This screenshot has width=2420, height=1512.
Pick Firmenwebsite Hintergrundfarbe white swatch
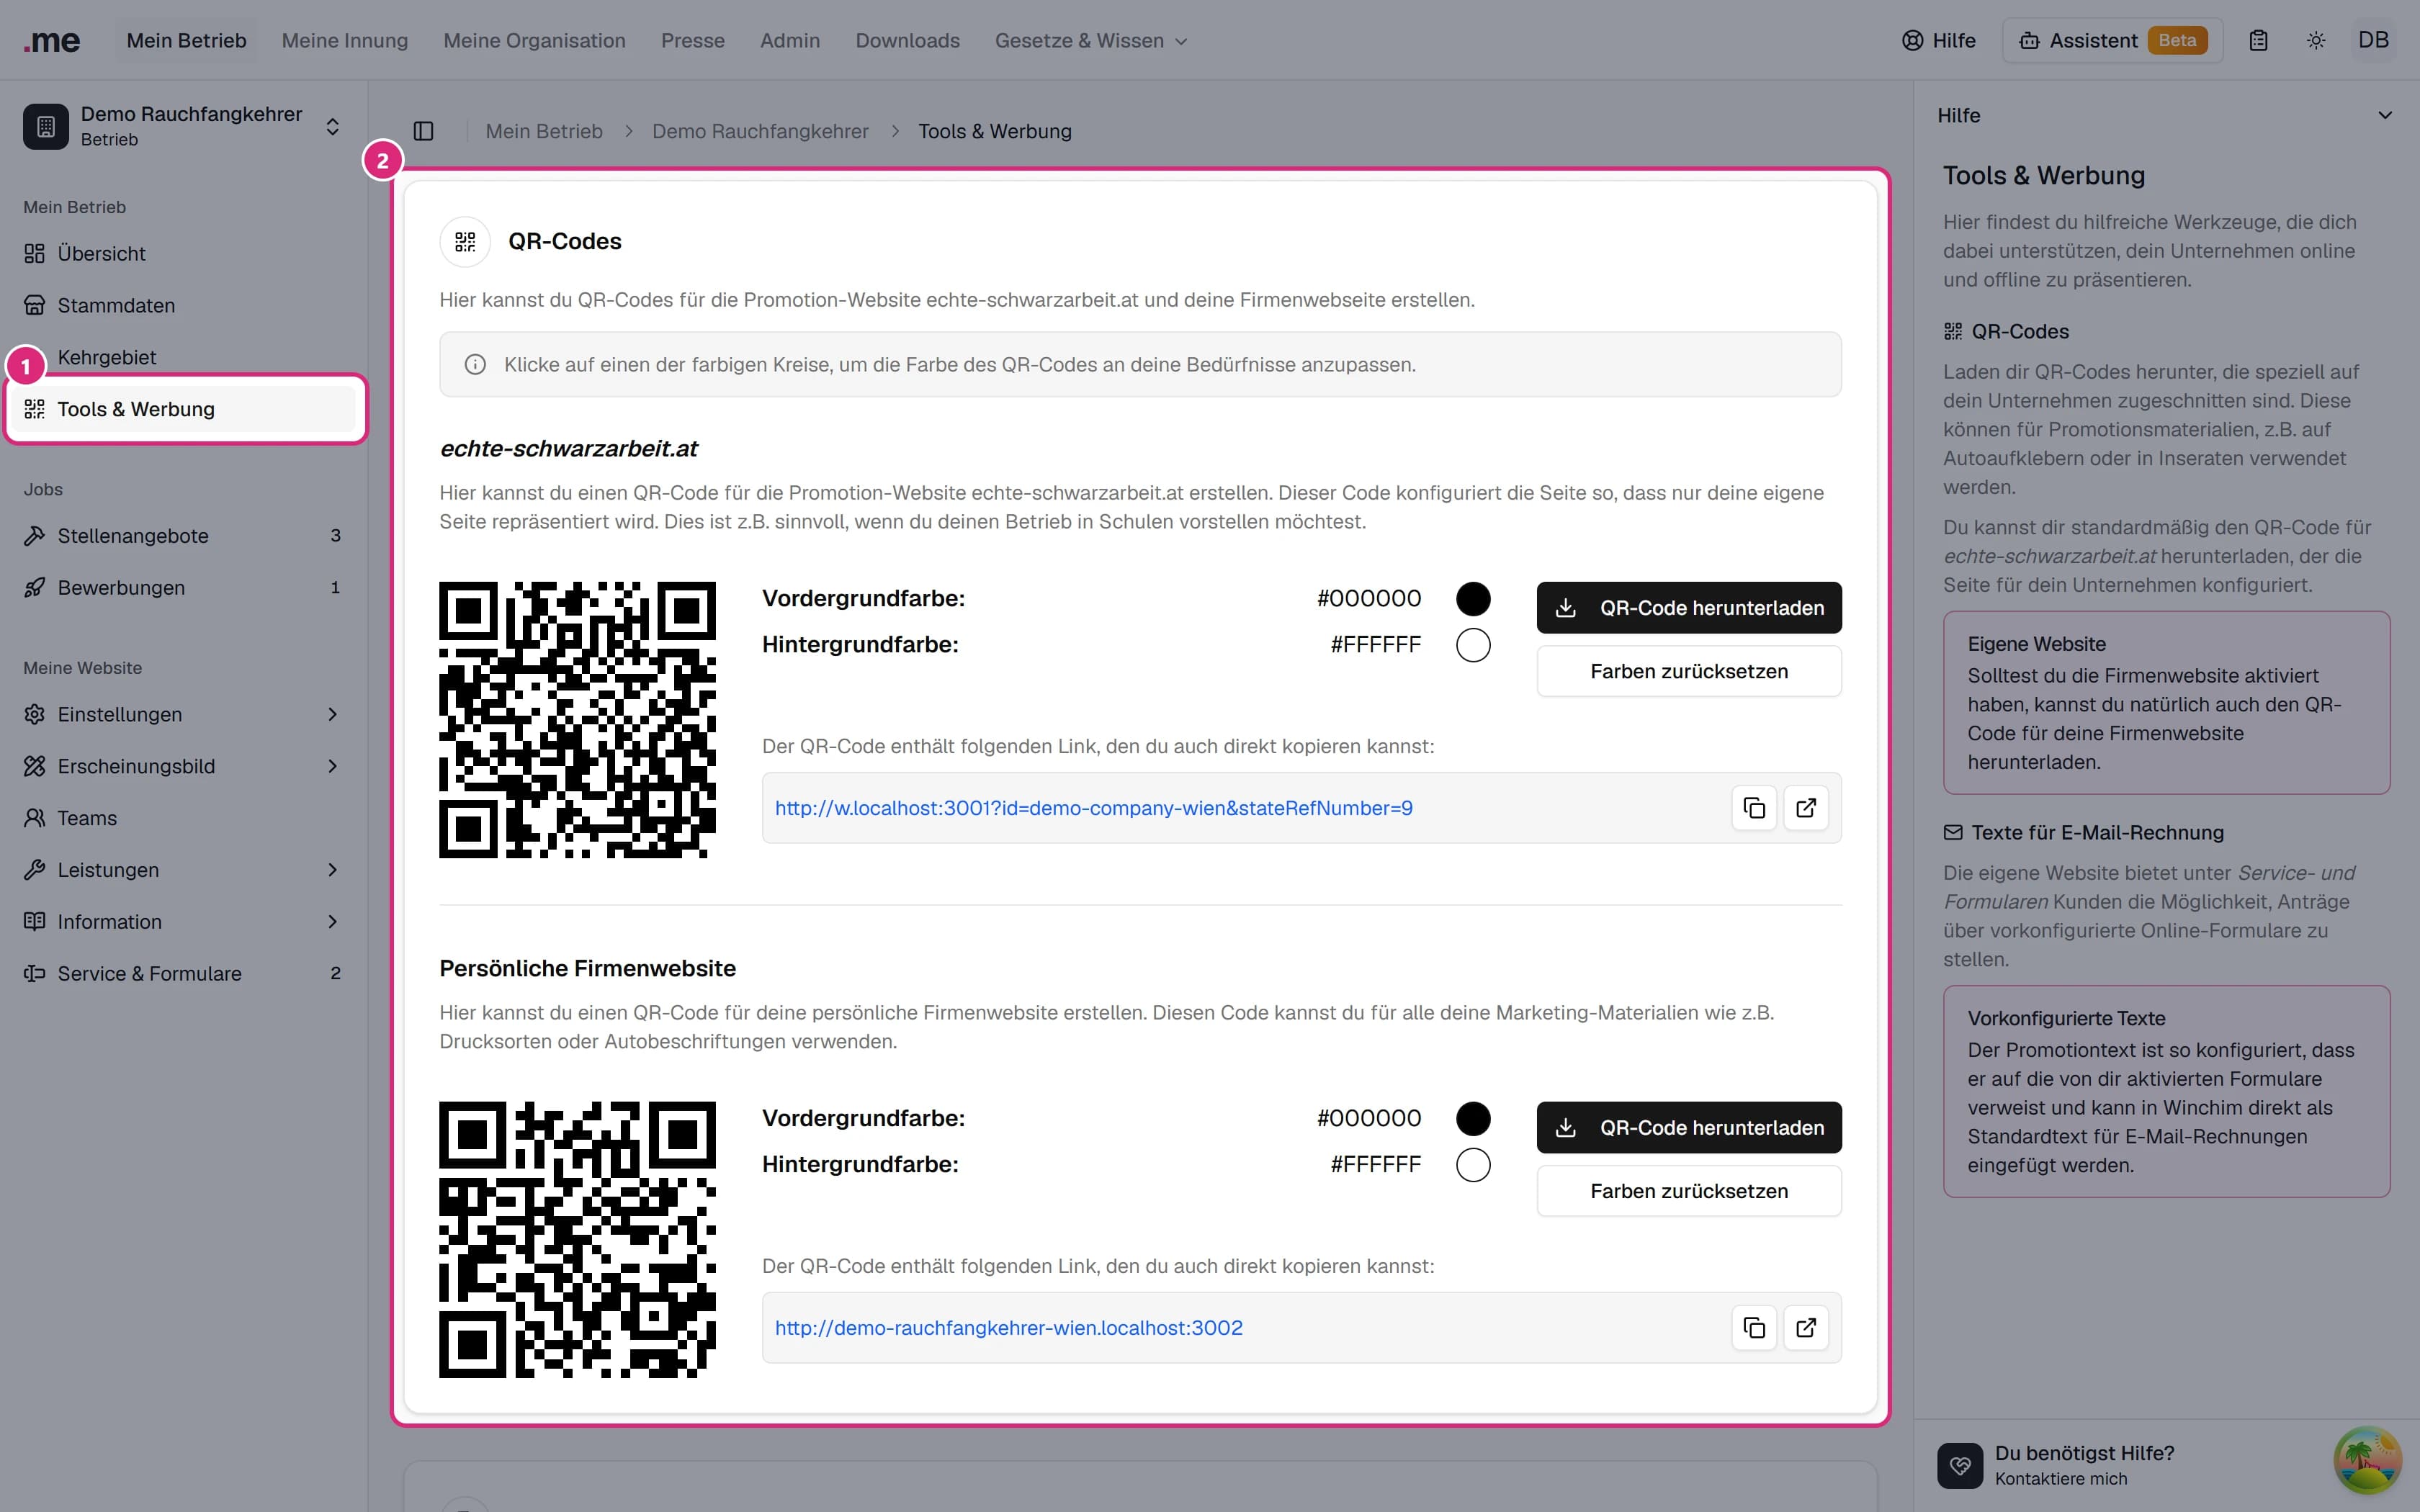(x=1473, y=1165)
